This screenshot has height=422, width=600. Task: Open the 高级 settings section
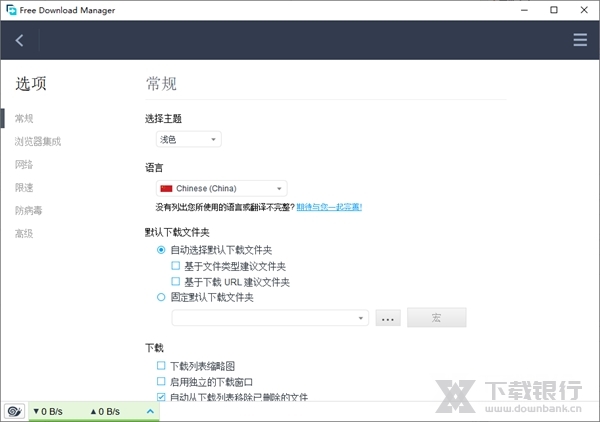pos(24,233)
